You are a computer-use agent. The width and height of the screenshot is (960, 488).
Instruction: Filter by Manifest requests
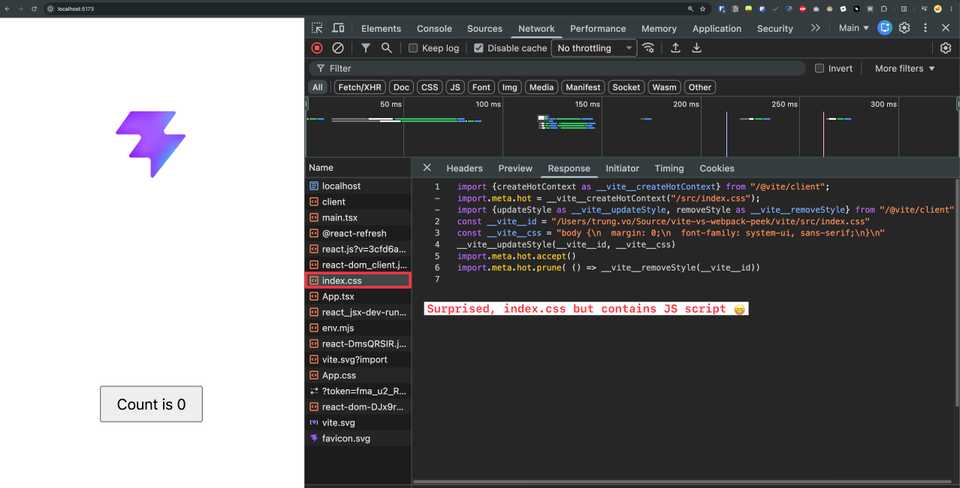583,88
